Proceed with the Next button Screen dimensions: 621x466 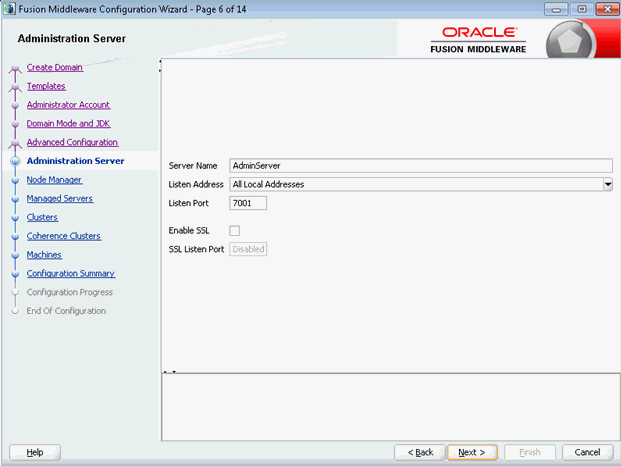[472, 452]
